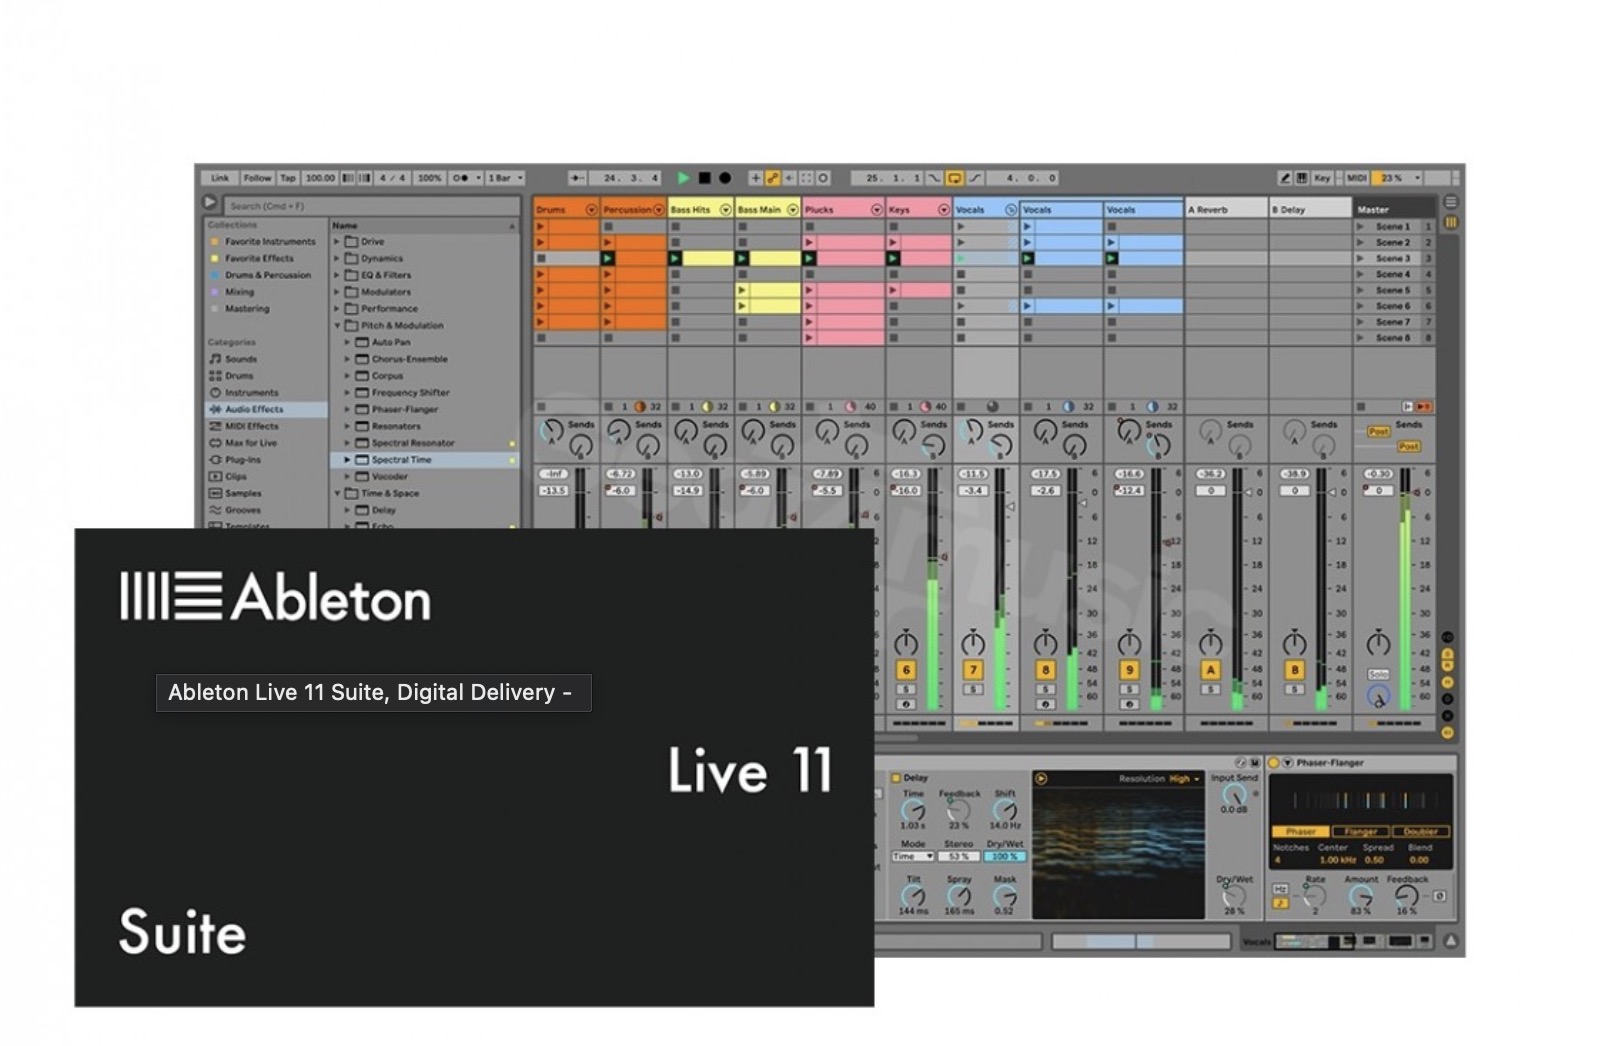Click the Input Send knob in Spectral Time
Screen dimensions: 1620x1046
(x=1234, y=795)
